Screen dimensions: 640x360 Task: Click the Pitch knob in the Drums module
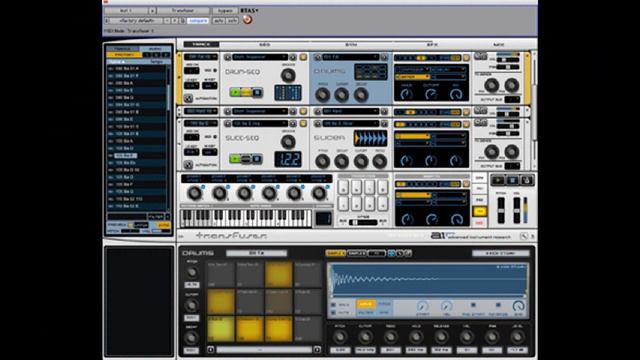click(322, 95)
